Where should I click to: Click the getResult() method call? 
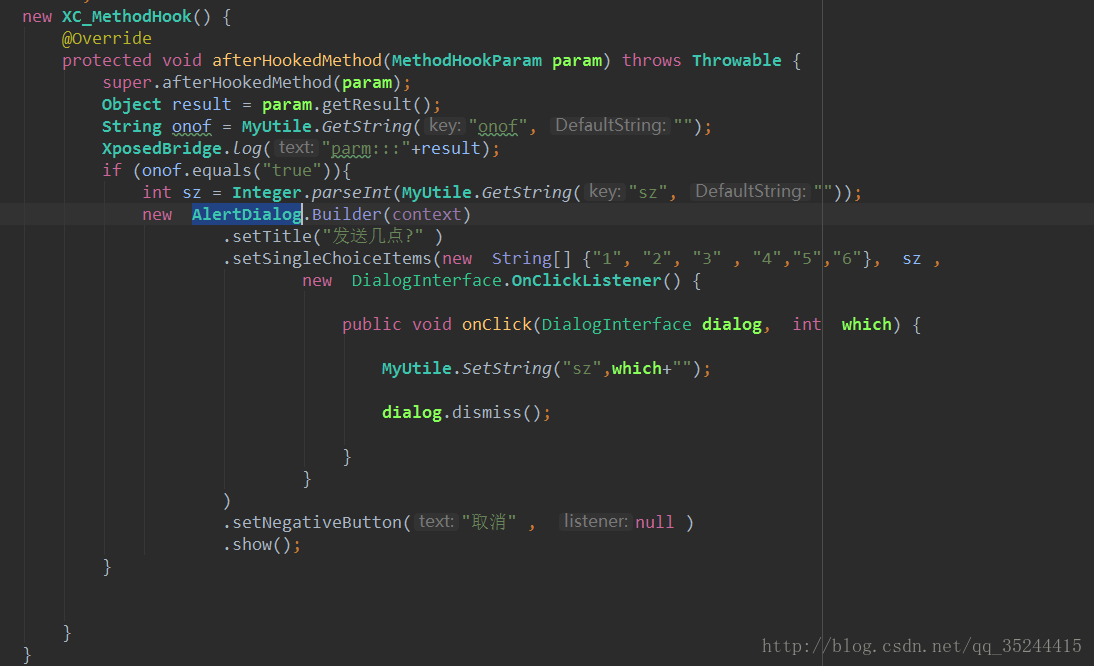tap(385, 104)
